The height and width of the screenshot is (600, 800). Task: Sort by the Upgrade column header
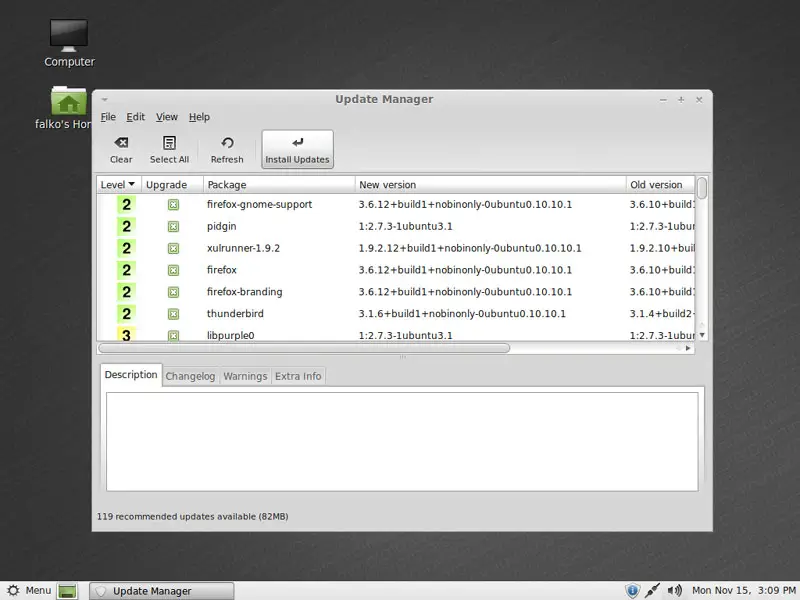click(172, 185)
